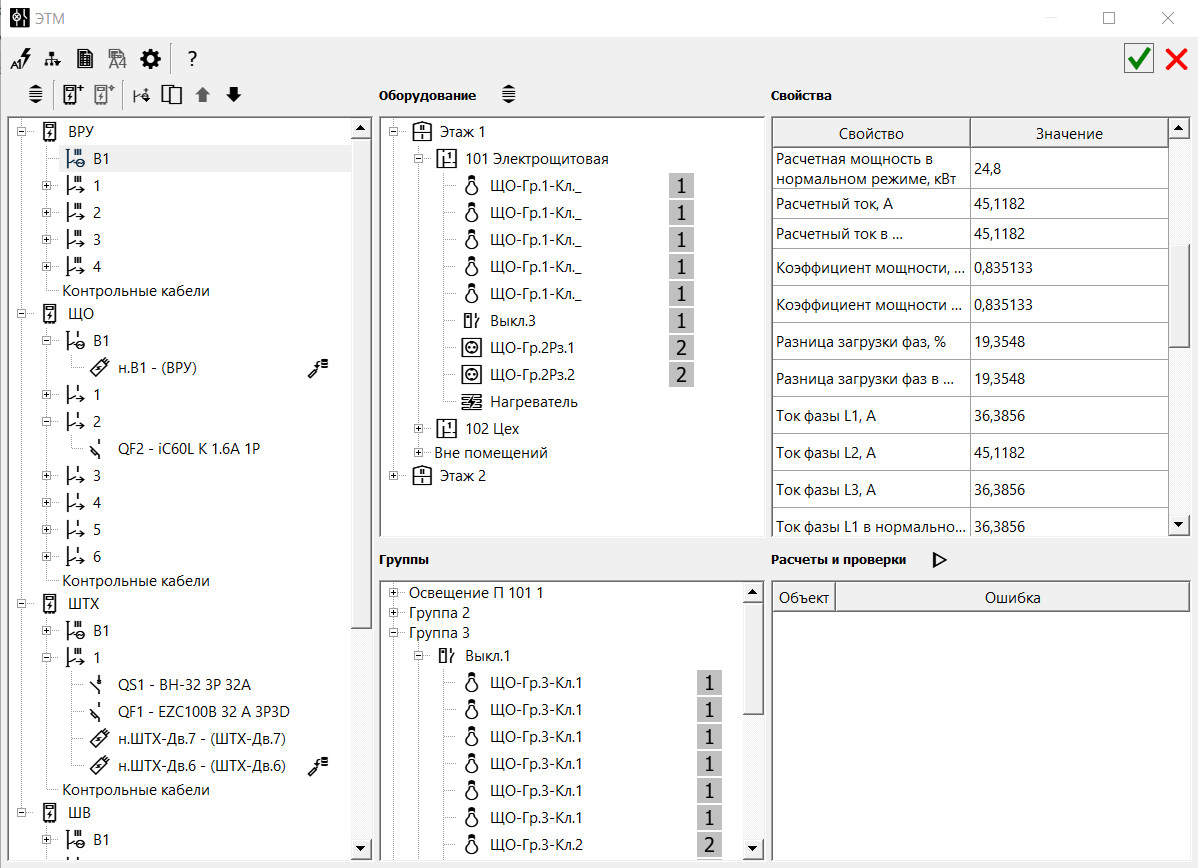The height and width of the screenshot is (868, 1198).
Task: Click the properties table scroll-up arrow
Action: click(1179, 128)
